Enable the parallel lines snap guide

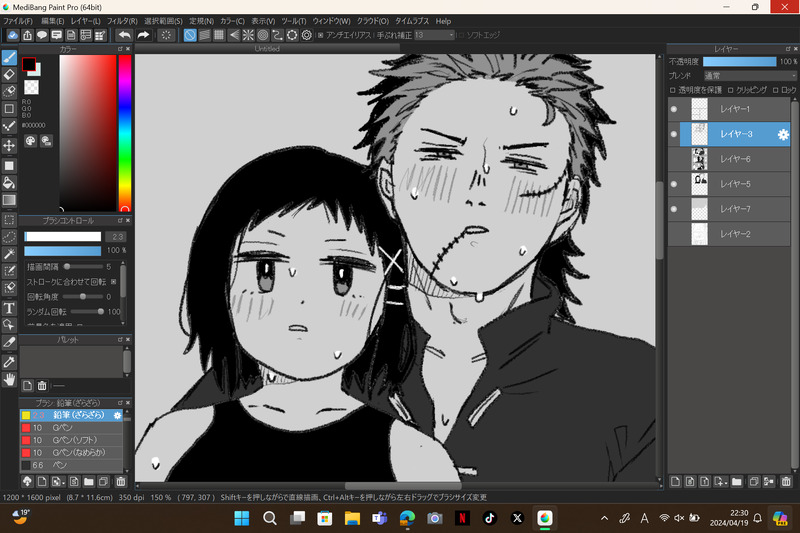(x=205, y=35)
